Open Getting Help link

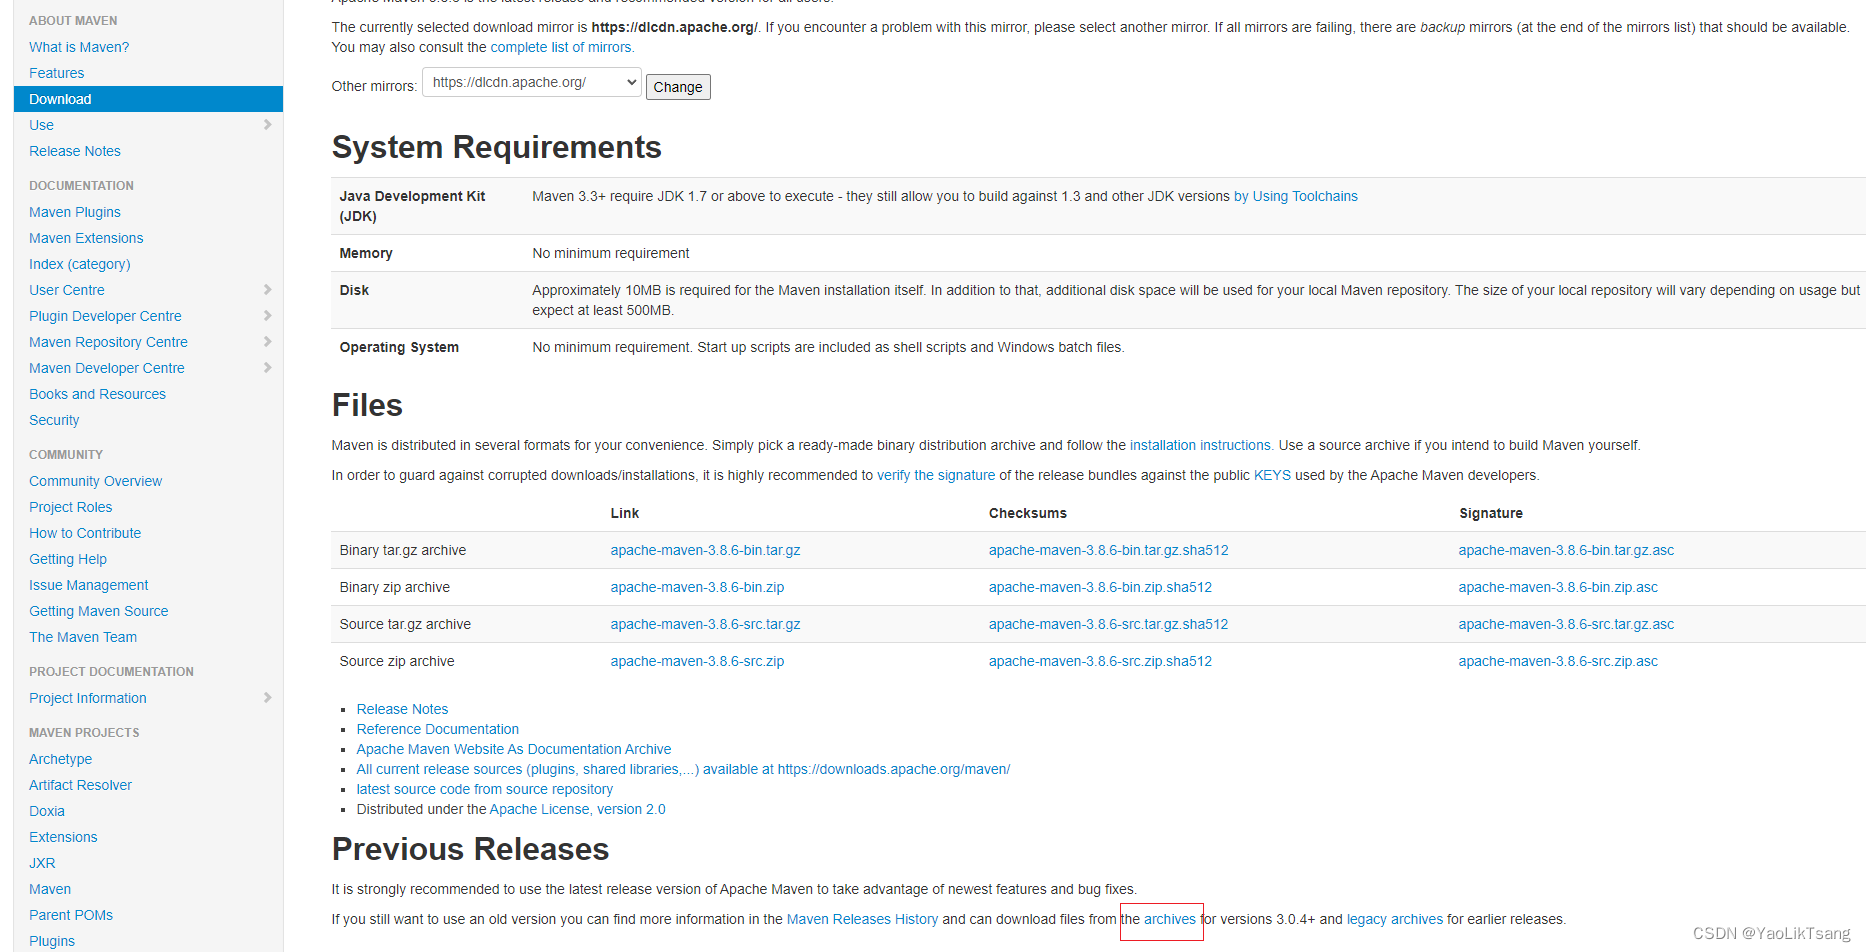68,559
